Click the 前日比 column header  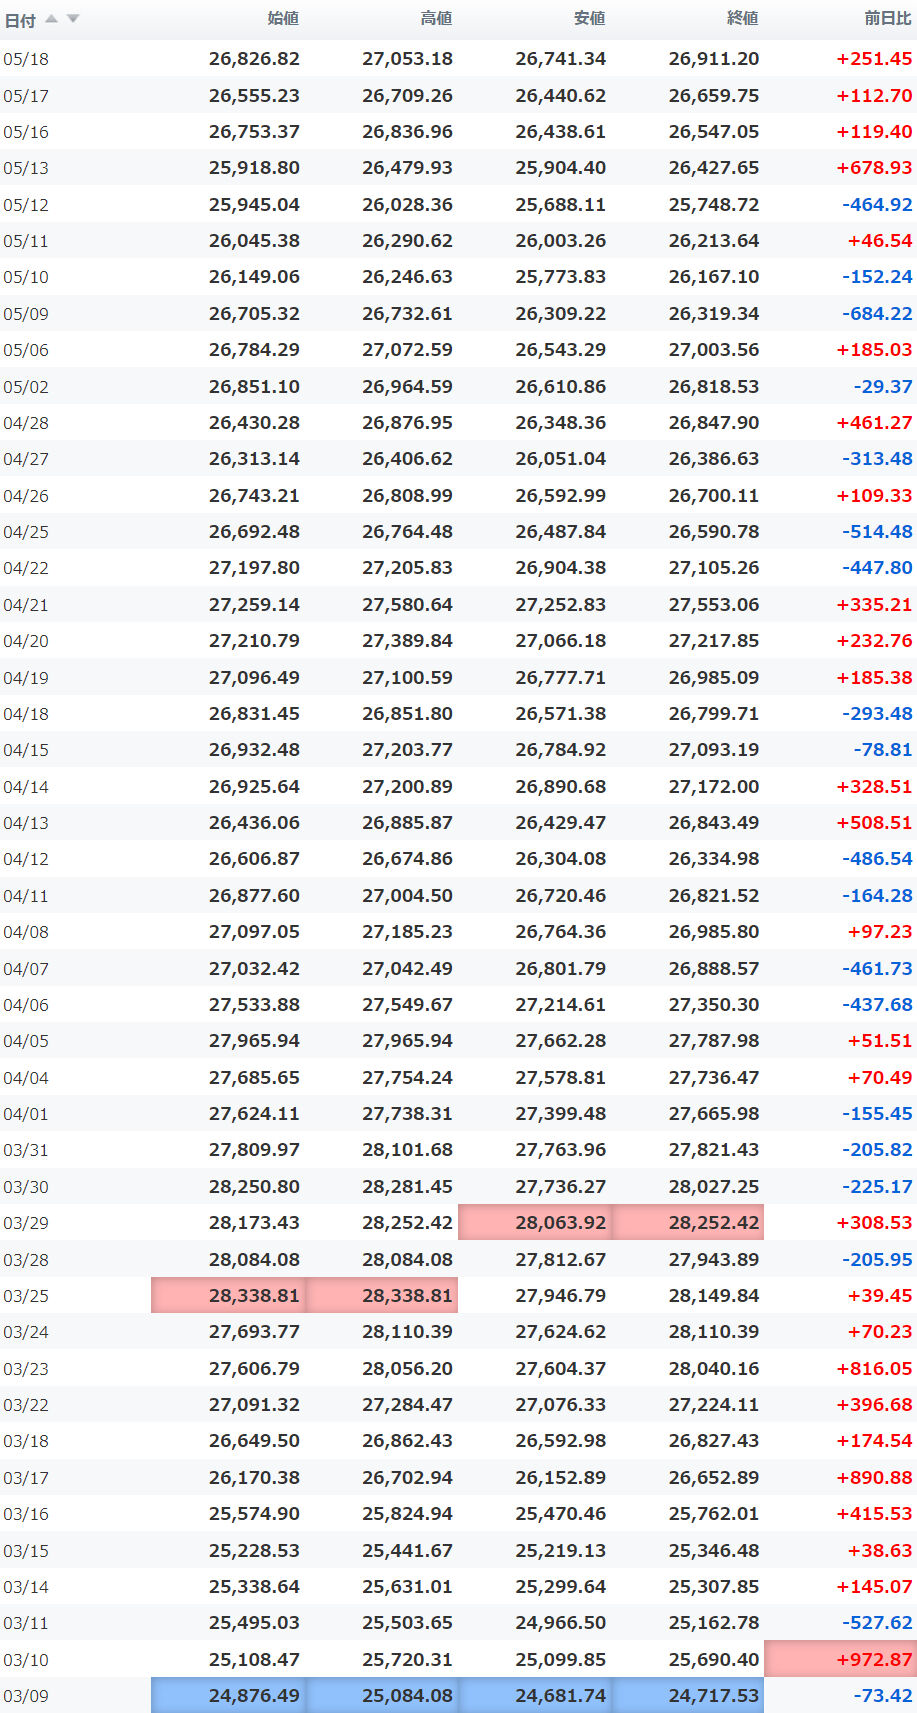coord(888,18)
